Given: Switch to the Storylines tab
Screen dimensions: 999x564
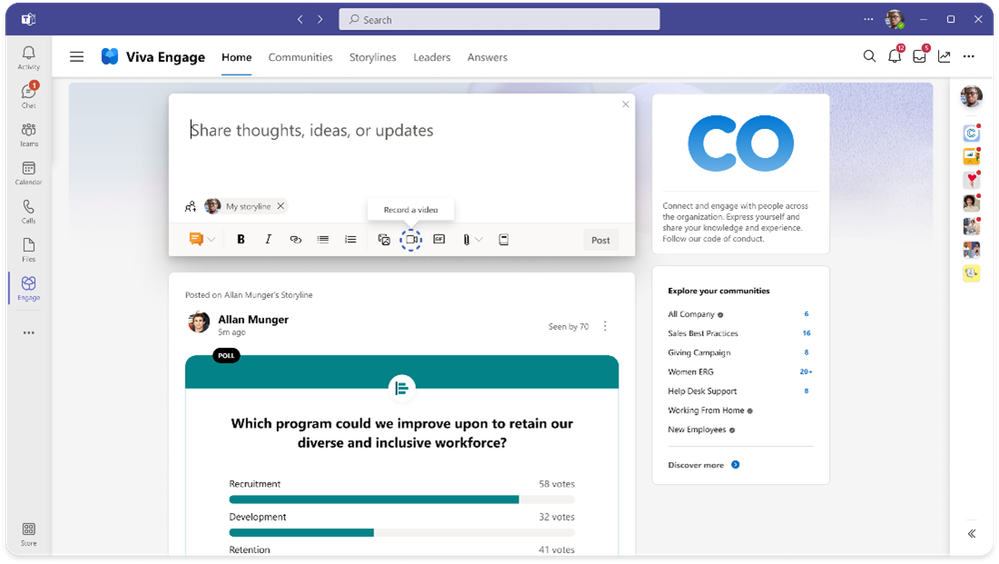Looking at the screenshot, I should click(x=373, y=57).
